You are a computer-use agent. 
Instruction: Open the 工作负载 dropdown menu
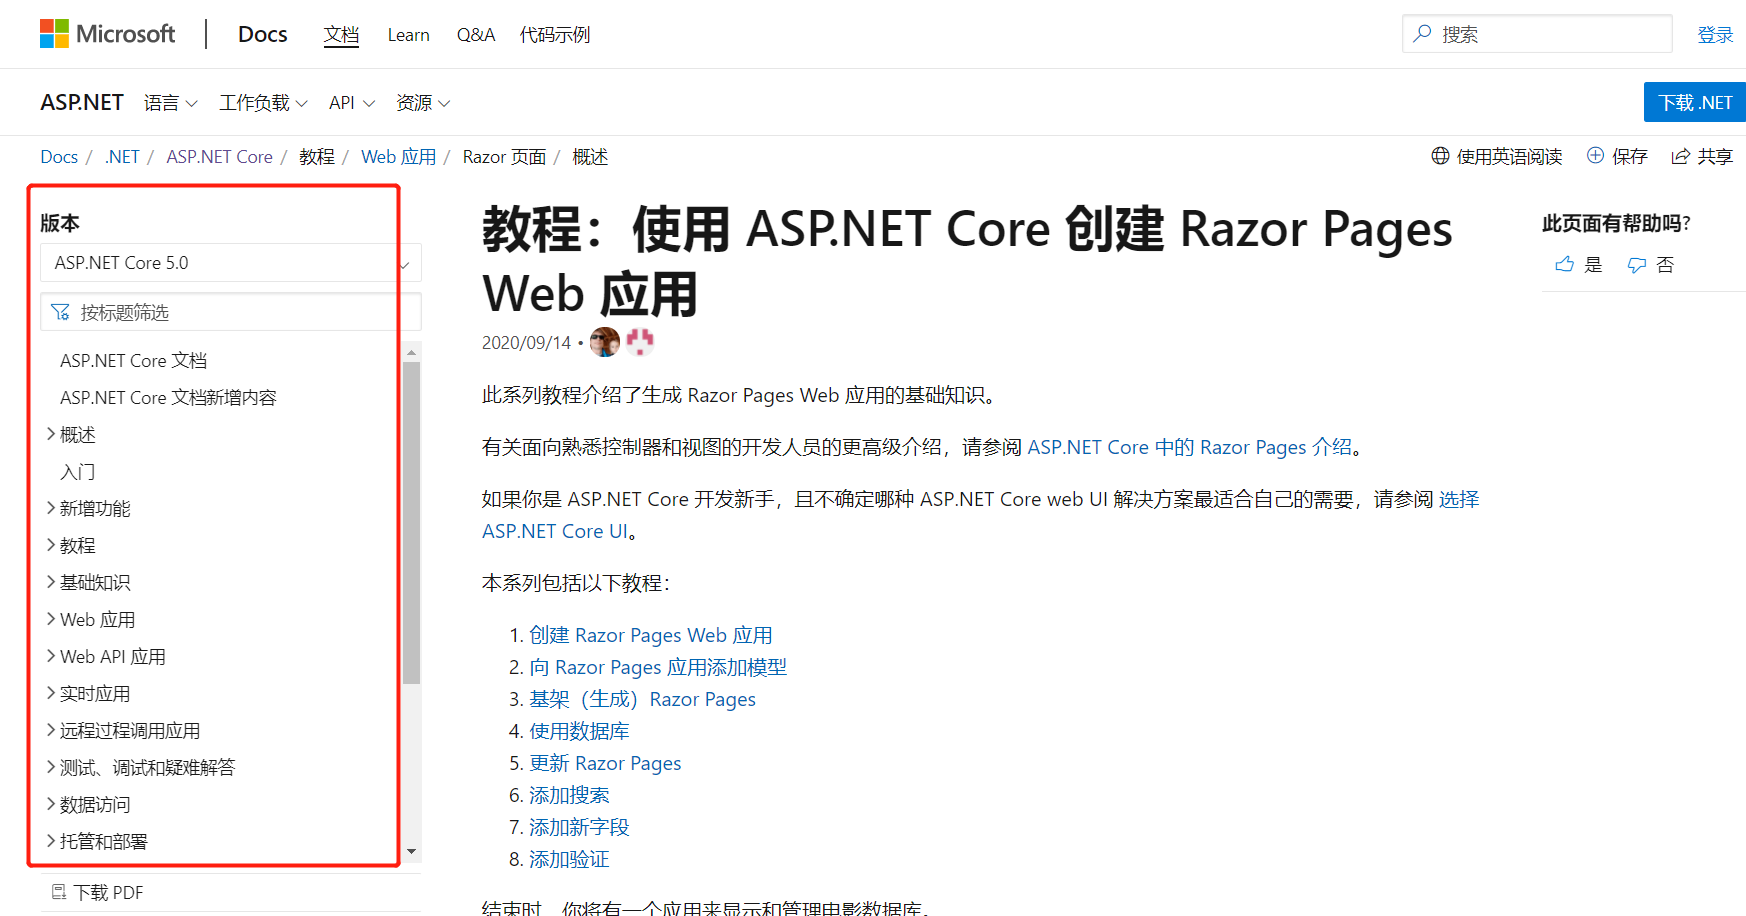point(263,103)
